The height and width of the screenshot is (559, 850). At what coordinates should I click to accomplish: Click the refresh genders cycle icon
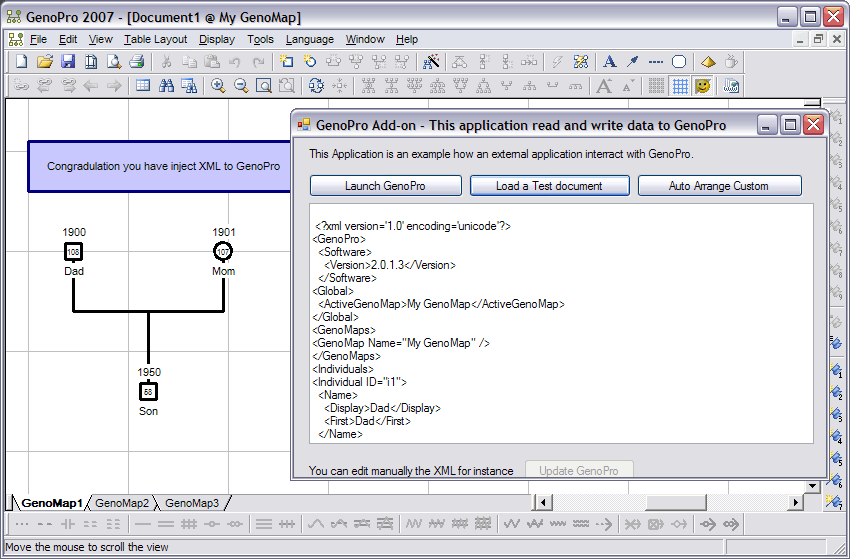pyautogui.click(x=317, y=86)
